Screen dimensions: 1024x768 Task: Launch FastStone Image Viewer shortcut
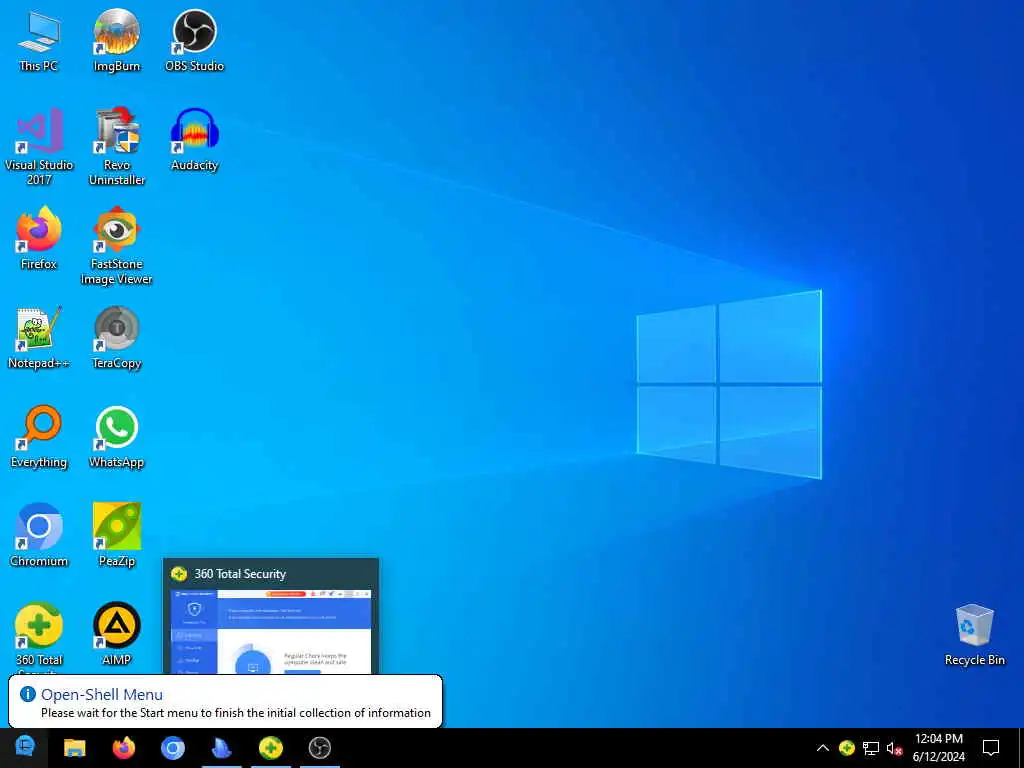pos(116,246)
